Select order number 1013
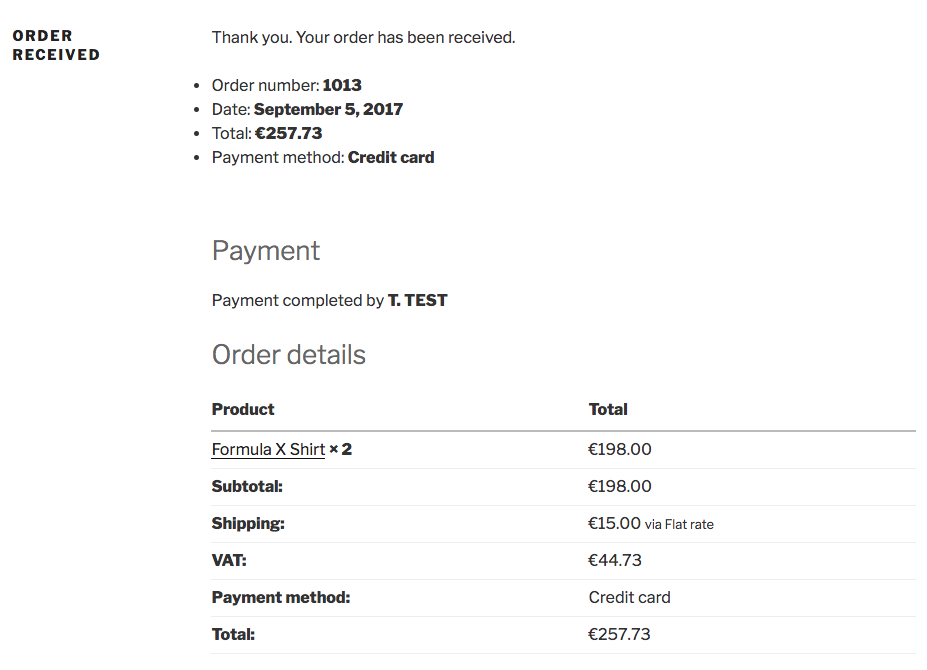The height and width of the screenshot is (670, 927). (x=342, y=86)
